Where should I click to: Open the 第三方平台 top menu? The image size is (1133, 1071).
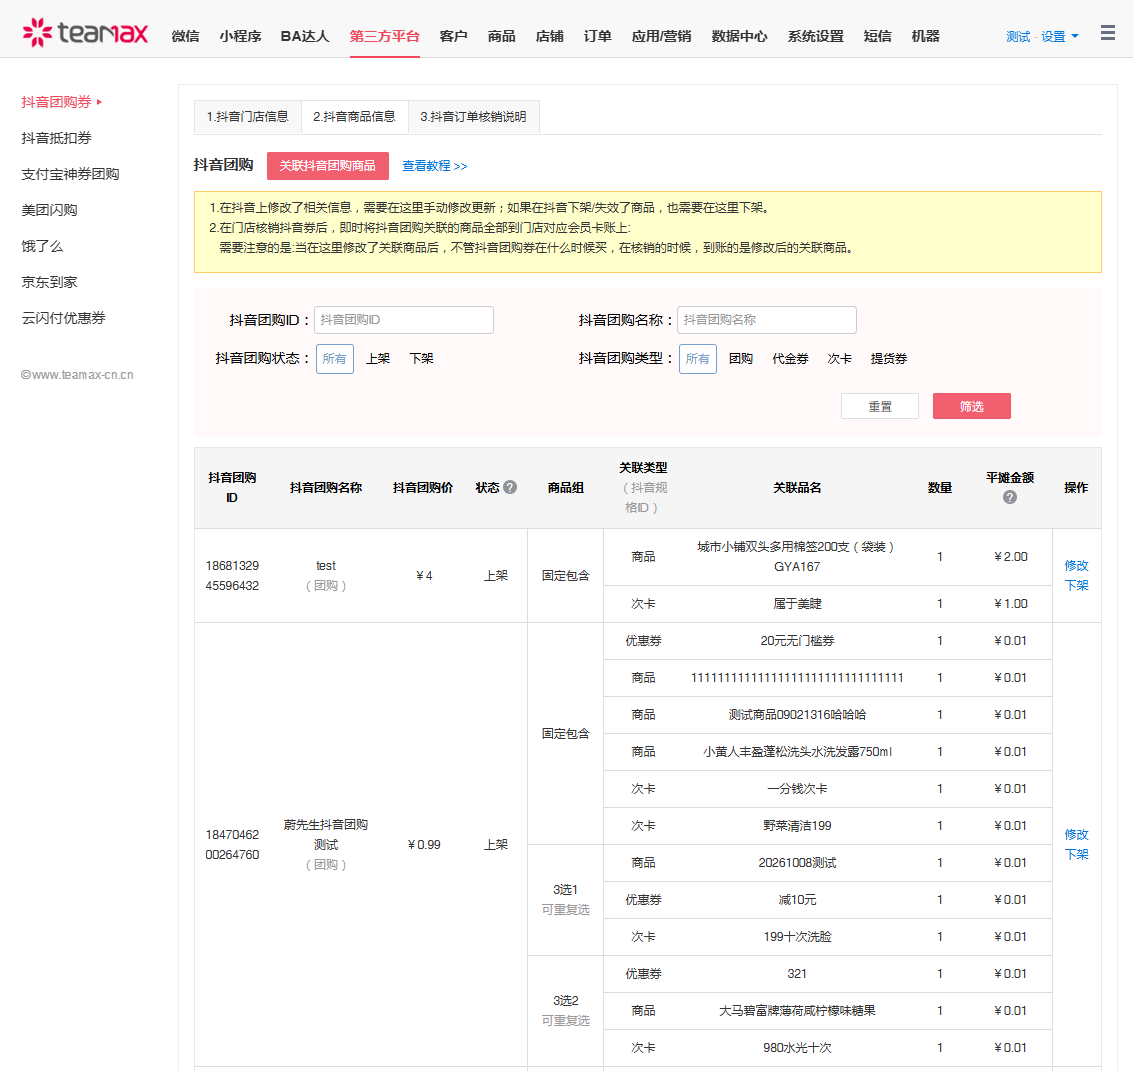(x=384, y=36)
